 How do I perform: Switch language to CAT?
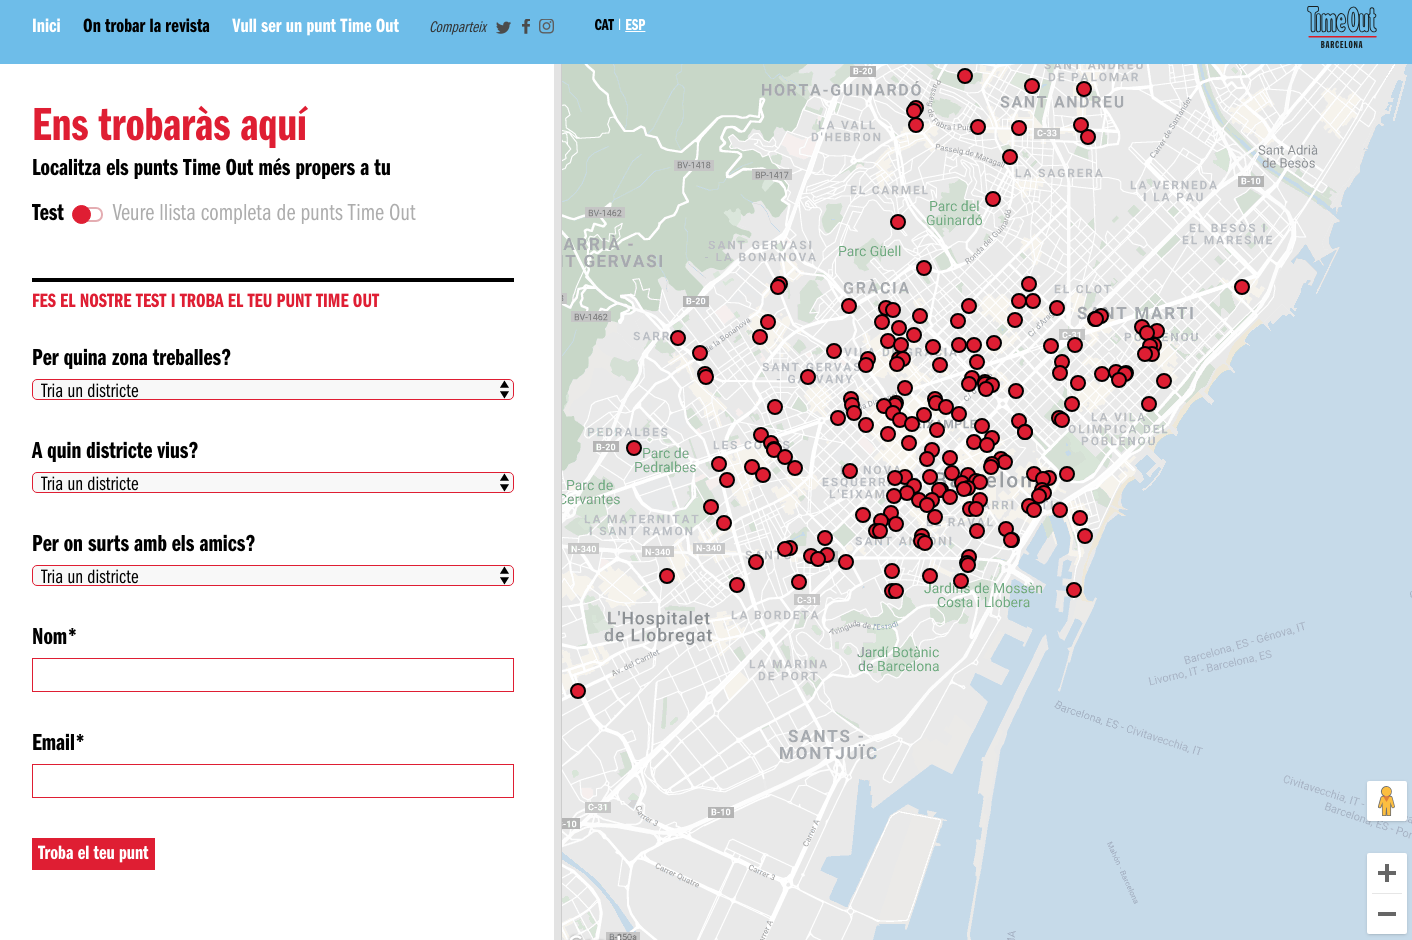604,25
